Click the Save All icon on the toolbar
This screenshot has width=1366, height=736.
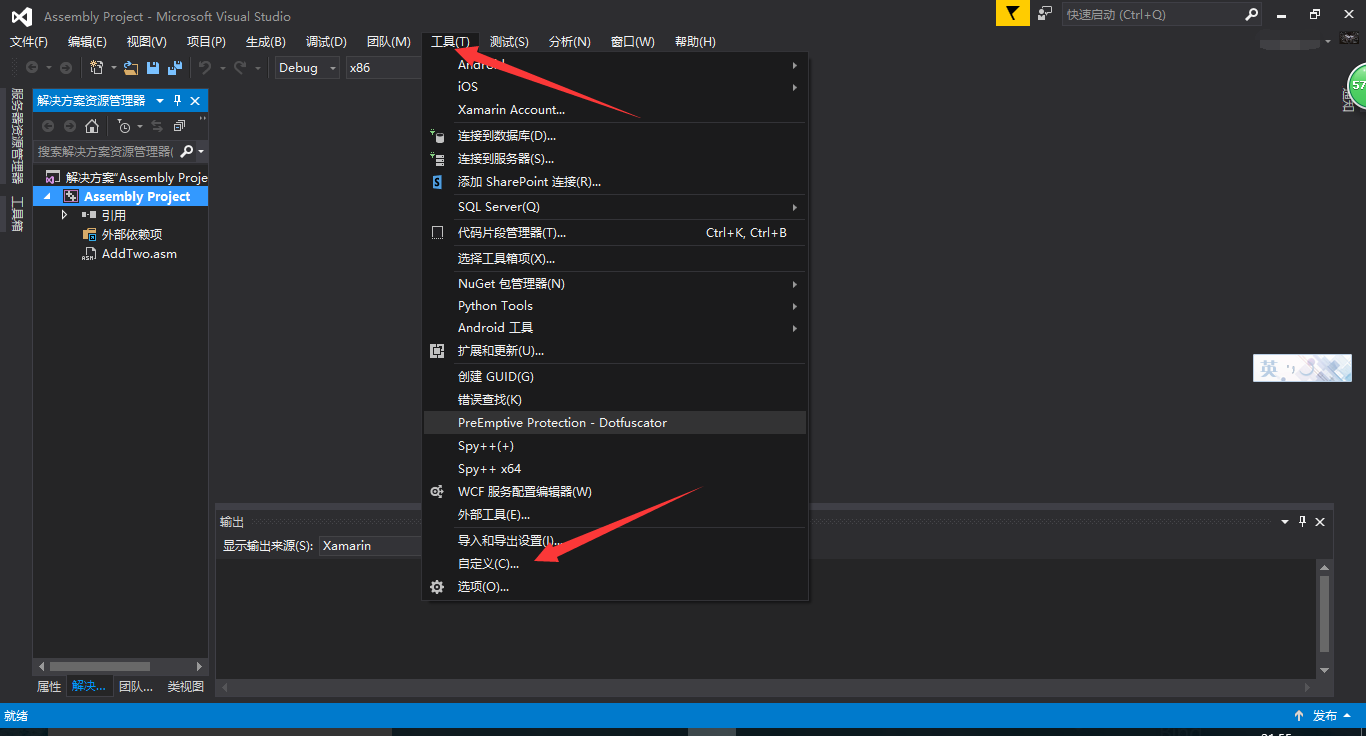tap(174, 67)
